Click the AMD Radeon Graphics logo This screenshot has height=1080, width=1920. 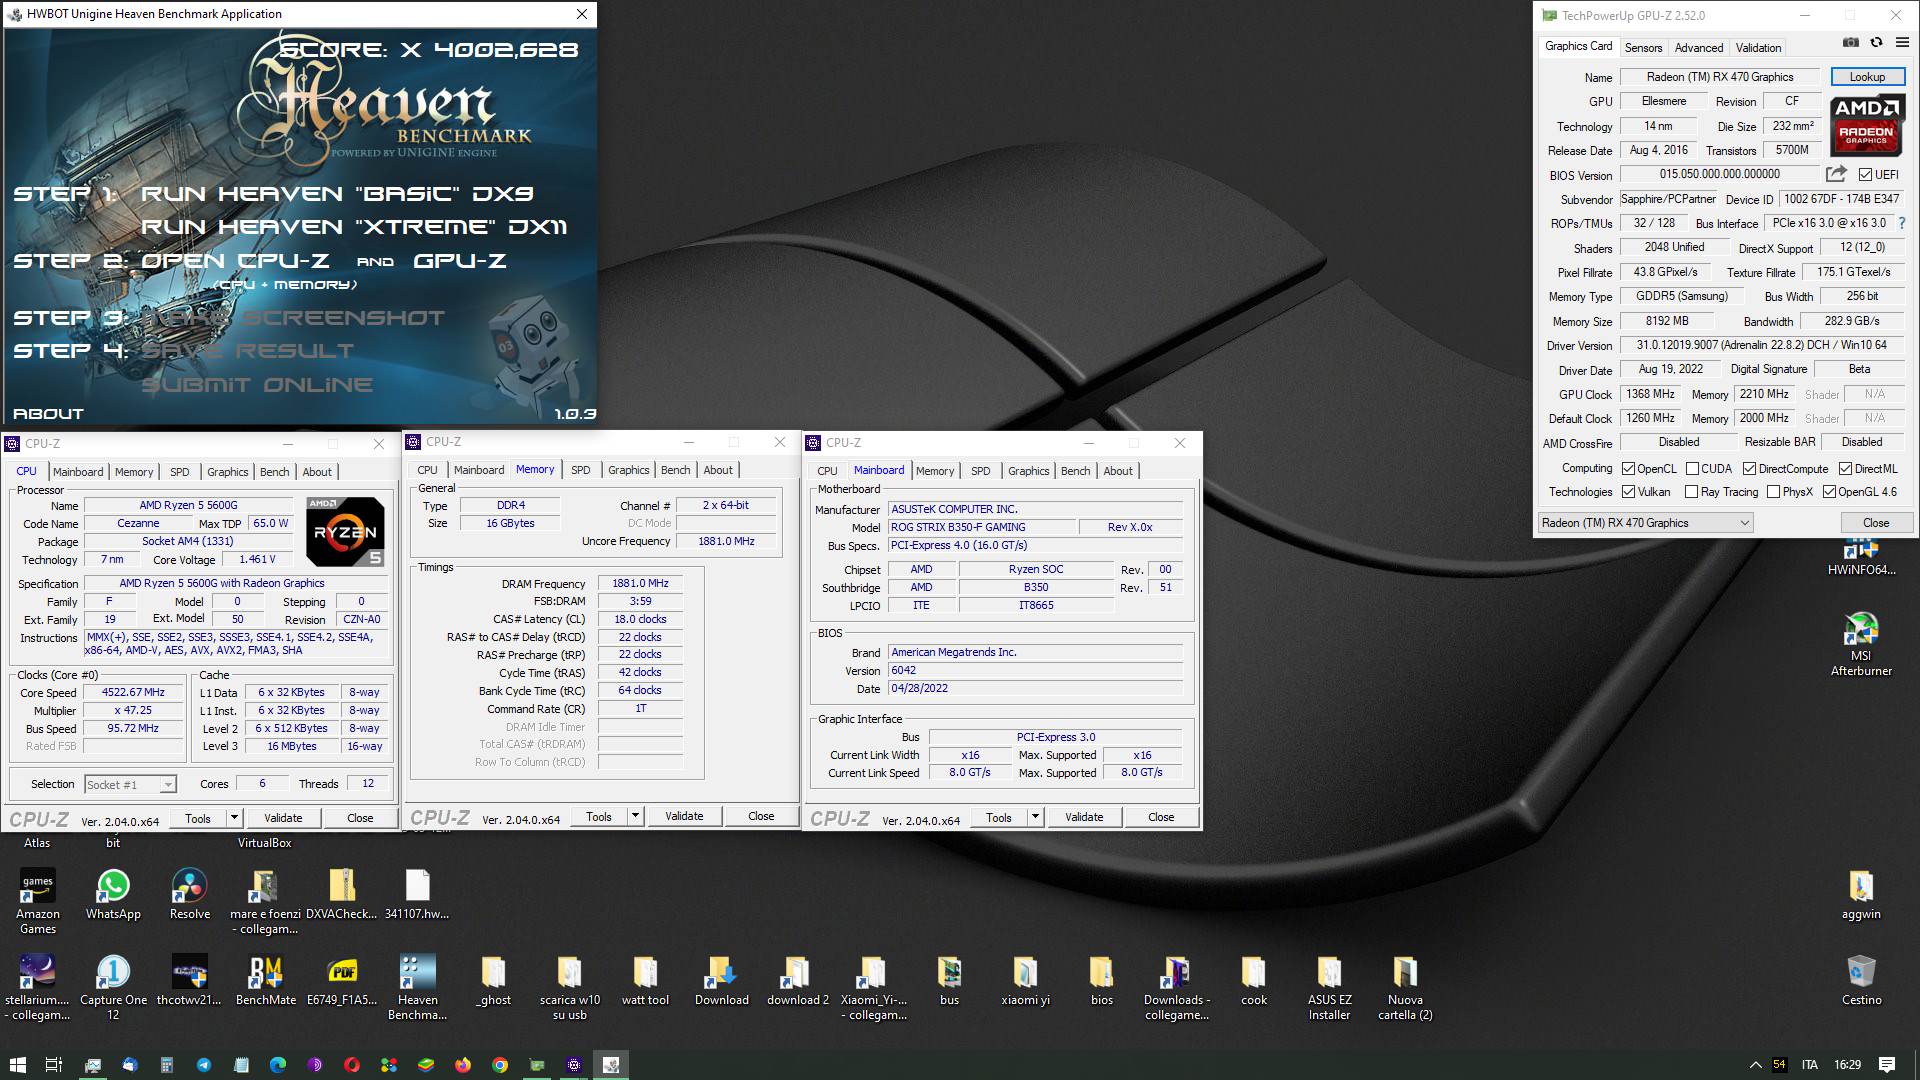(1867, 124)
